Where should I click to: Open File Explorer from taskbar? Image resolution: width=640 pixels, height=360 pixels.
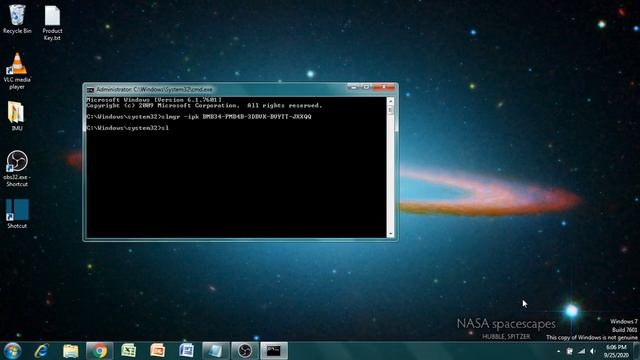71,351
